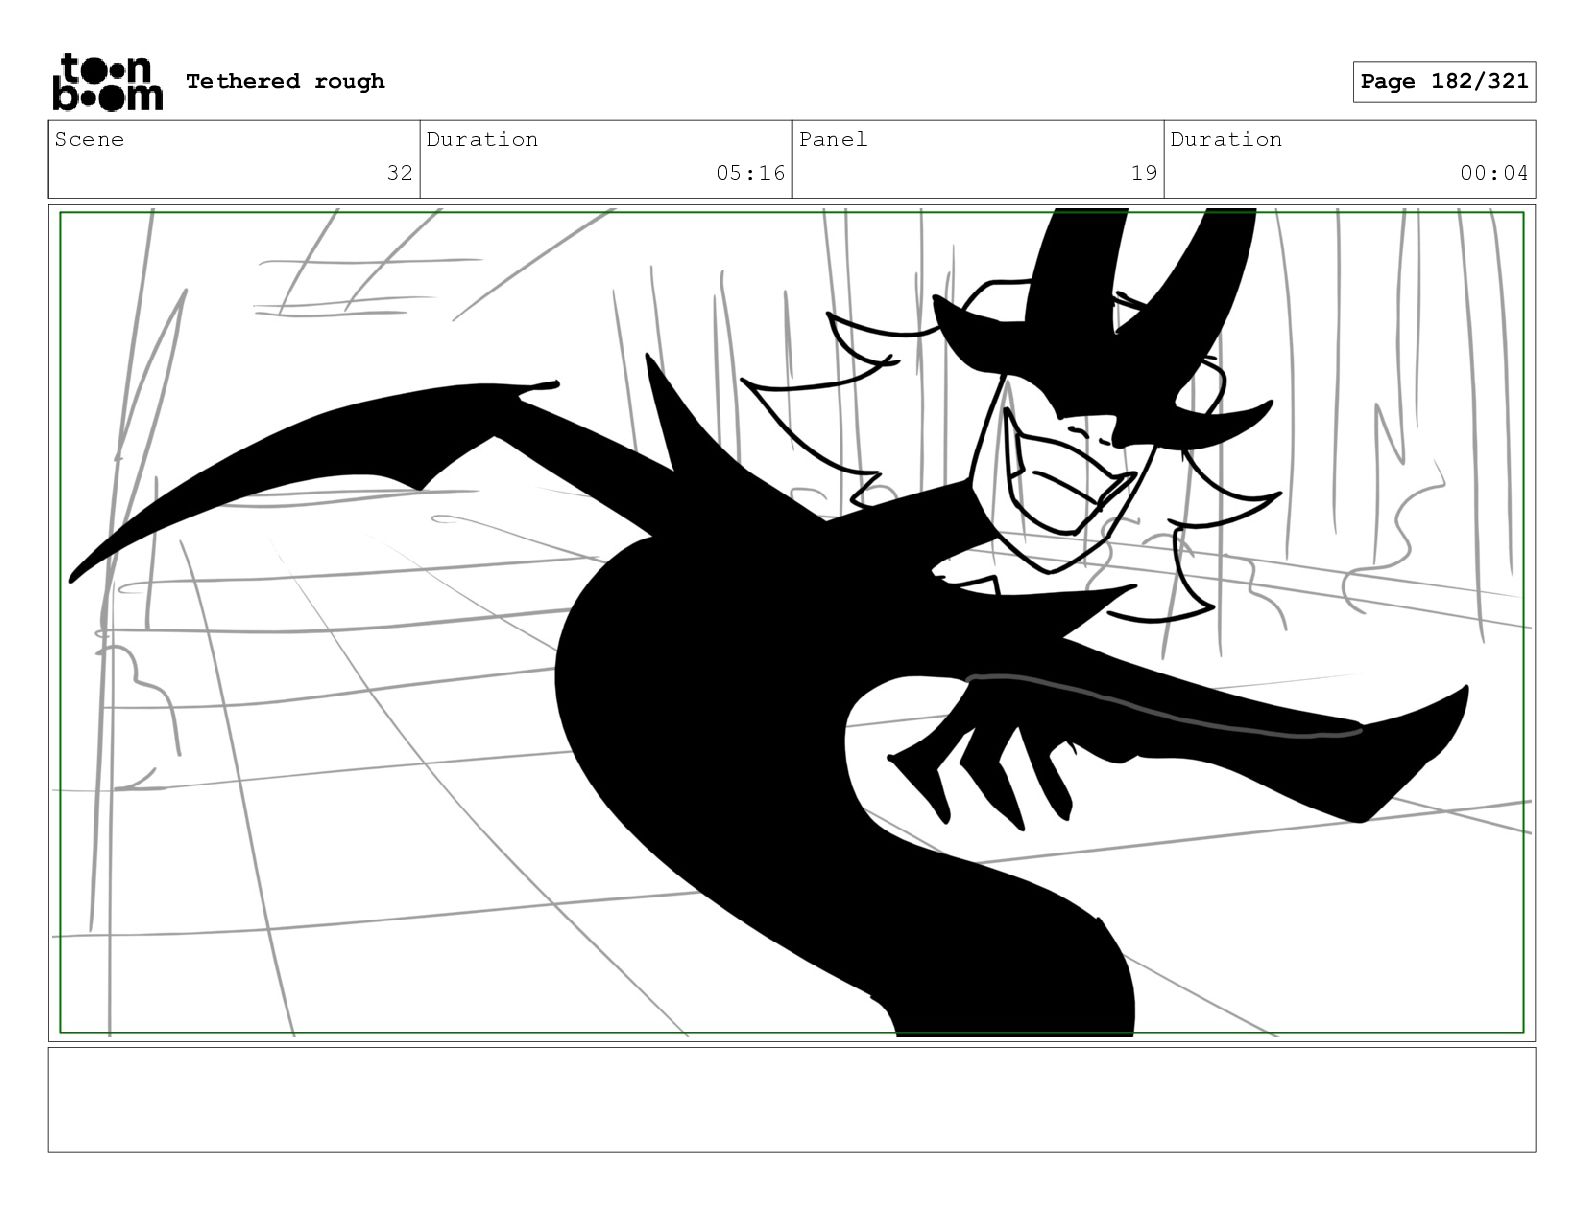Viewport: 1584px width, 1224px height.
Task: Click the panel duration value '00:04'
Action: (x=1494, y=173)
